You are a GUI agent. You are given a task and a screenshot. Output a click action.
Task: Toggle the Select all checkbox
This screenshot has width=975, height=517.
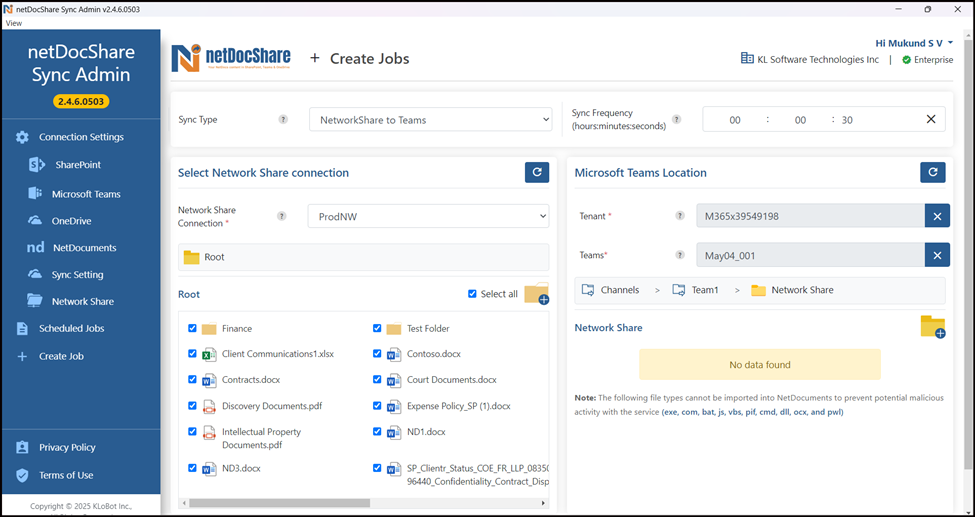point(472,294)
